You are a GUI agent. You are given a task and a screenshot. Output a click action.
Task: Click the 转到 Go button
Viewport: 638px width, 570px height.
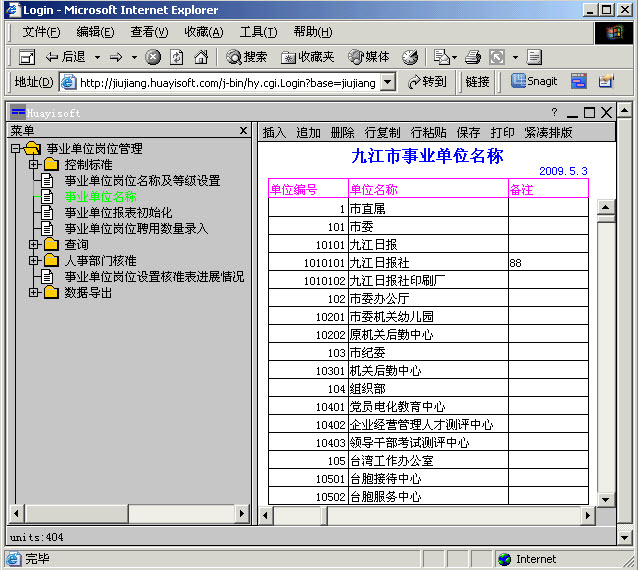427,82
